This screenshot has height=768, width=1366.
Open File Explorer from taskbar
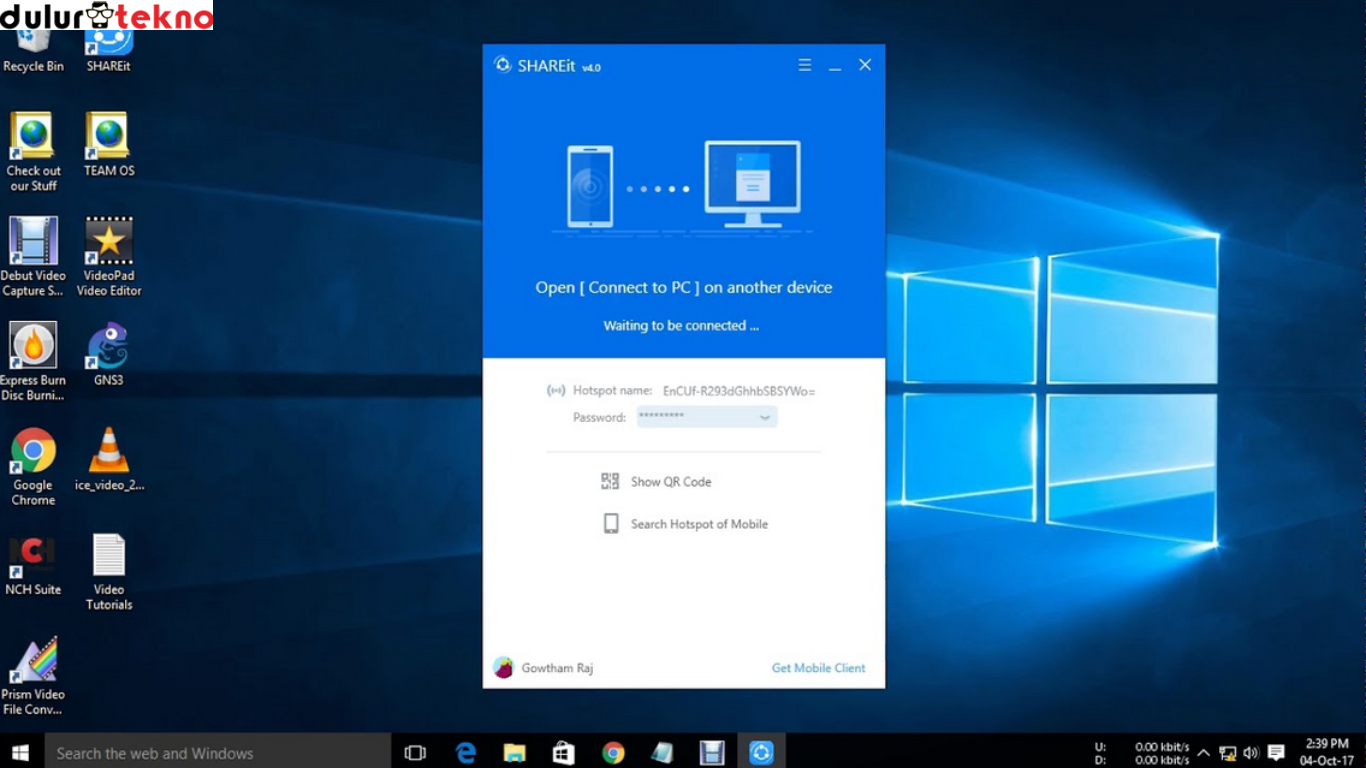pos(514,753)
